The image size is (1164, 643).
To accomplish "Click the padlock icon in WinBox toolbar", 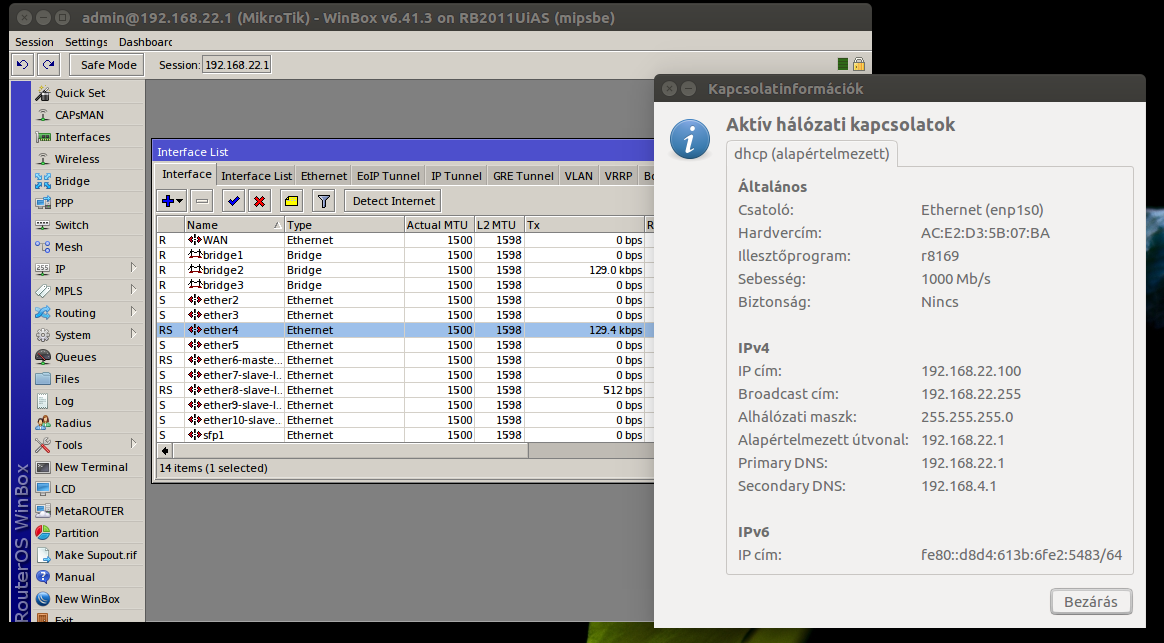I will (x=858, y=65).
